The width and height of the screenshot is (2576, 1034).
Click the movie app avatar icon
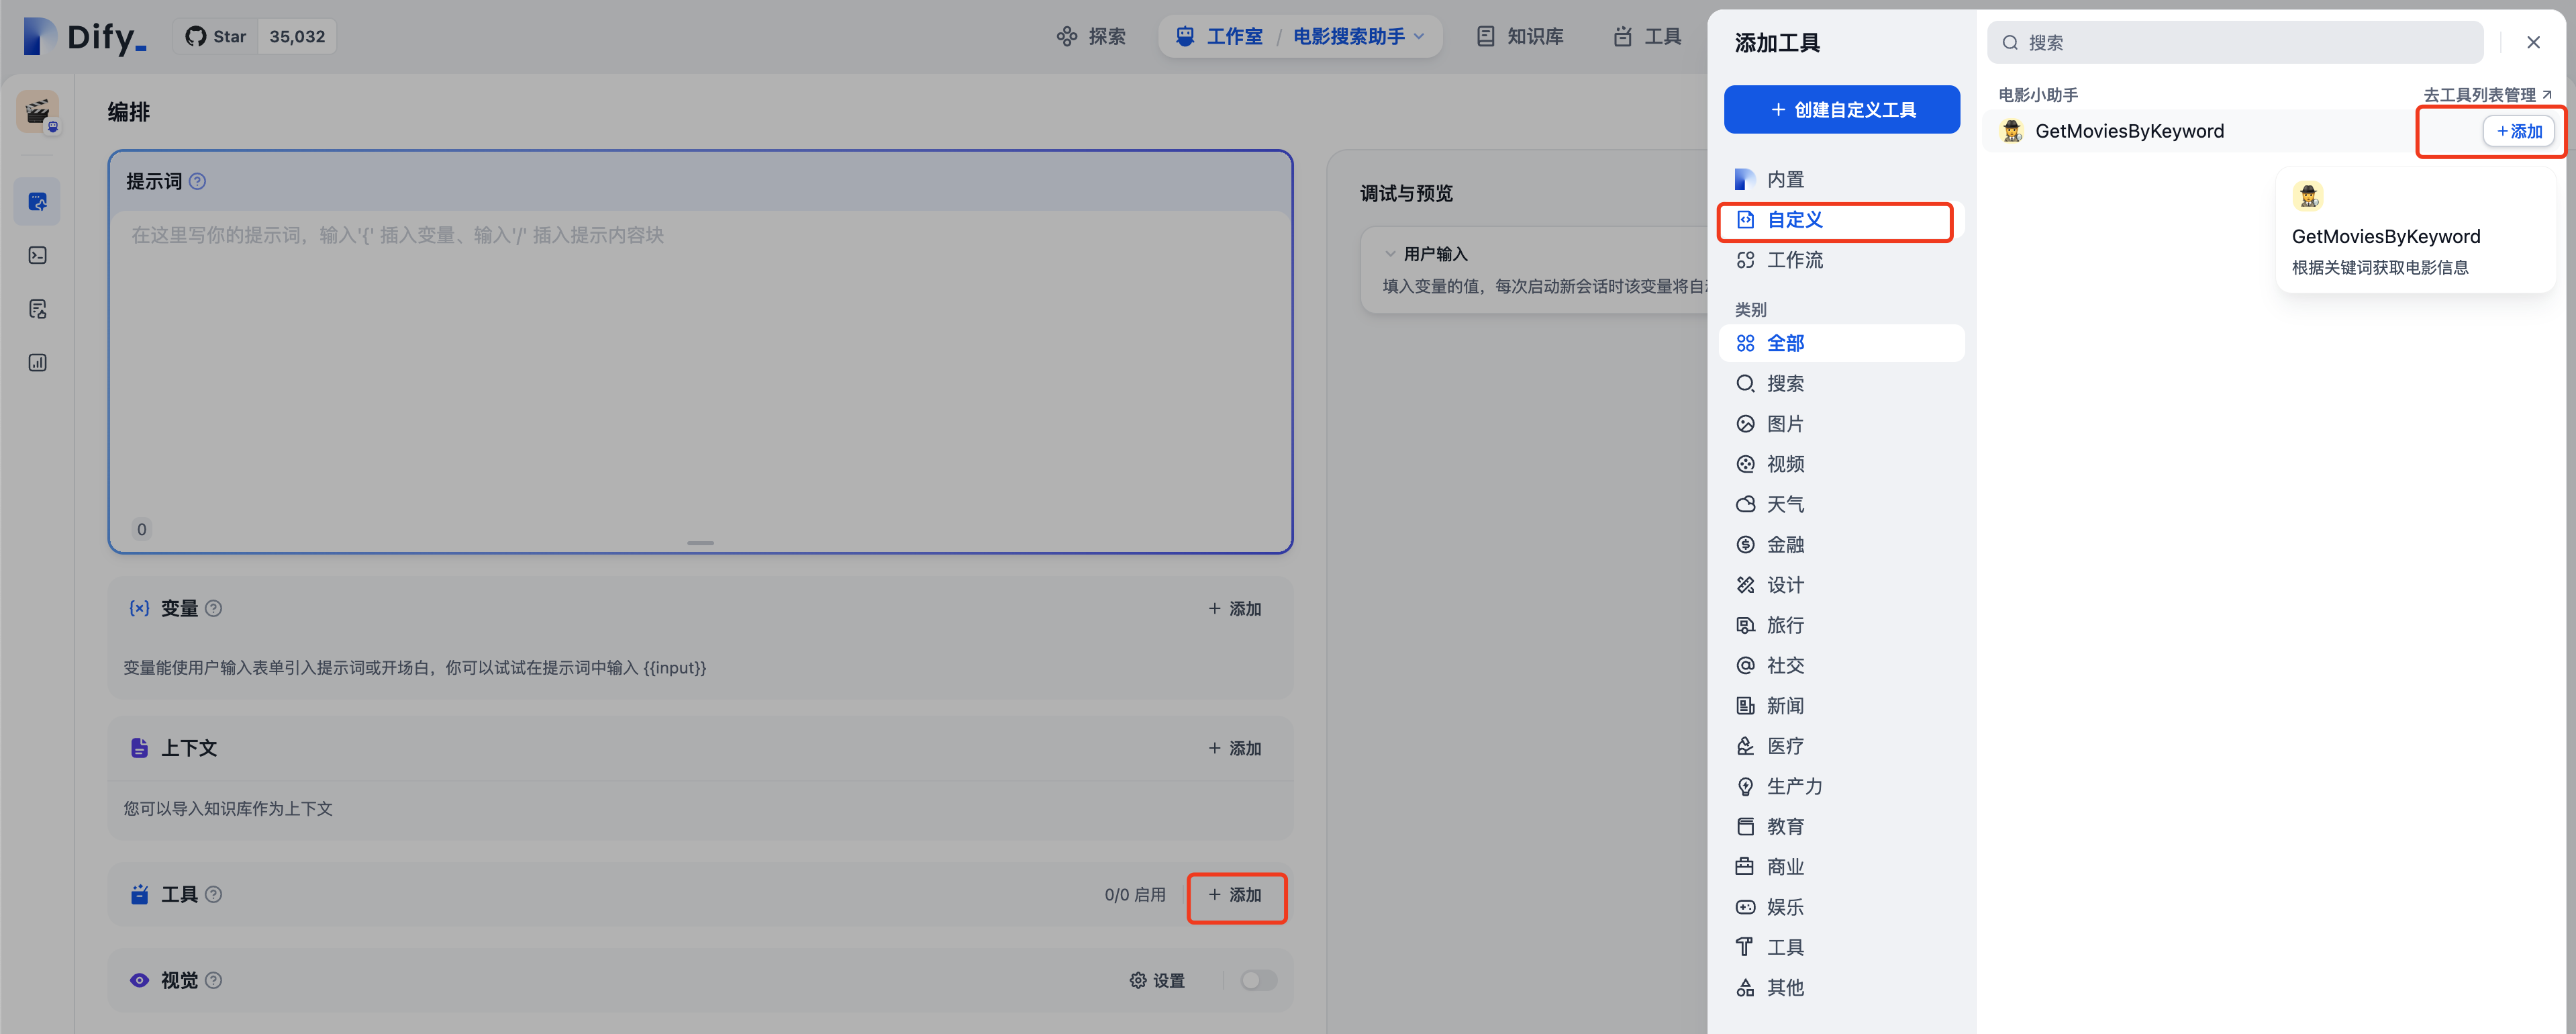coord(37,112)
